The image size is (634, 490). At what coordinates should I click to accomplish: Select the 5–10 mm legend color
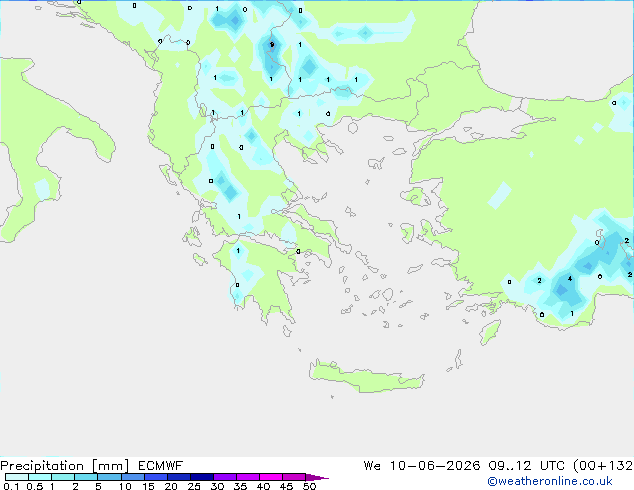pos(109,477)
